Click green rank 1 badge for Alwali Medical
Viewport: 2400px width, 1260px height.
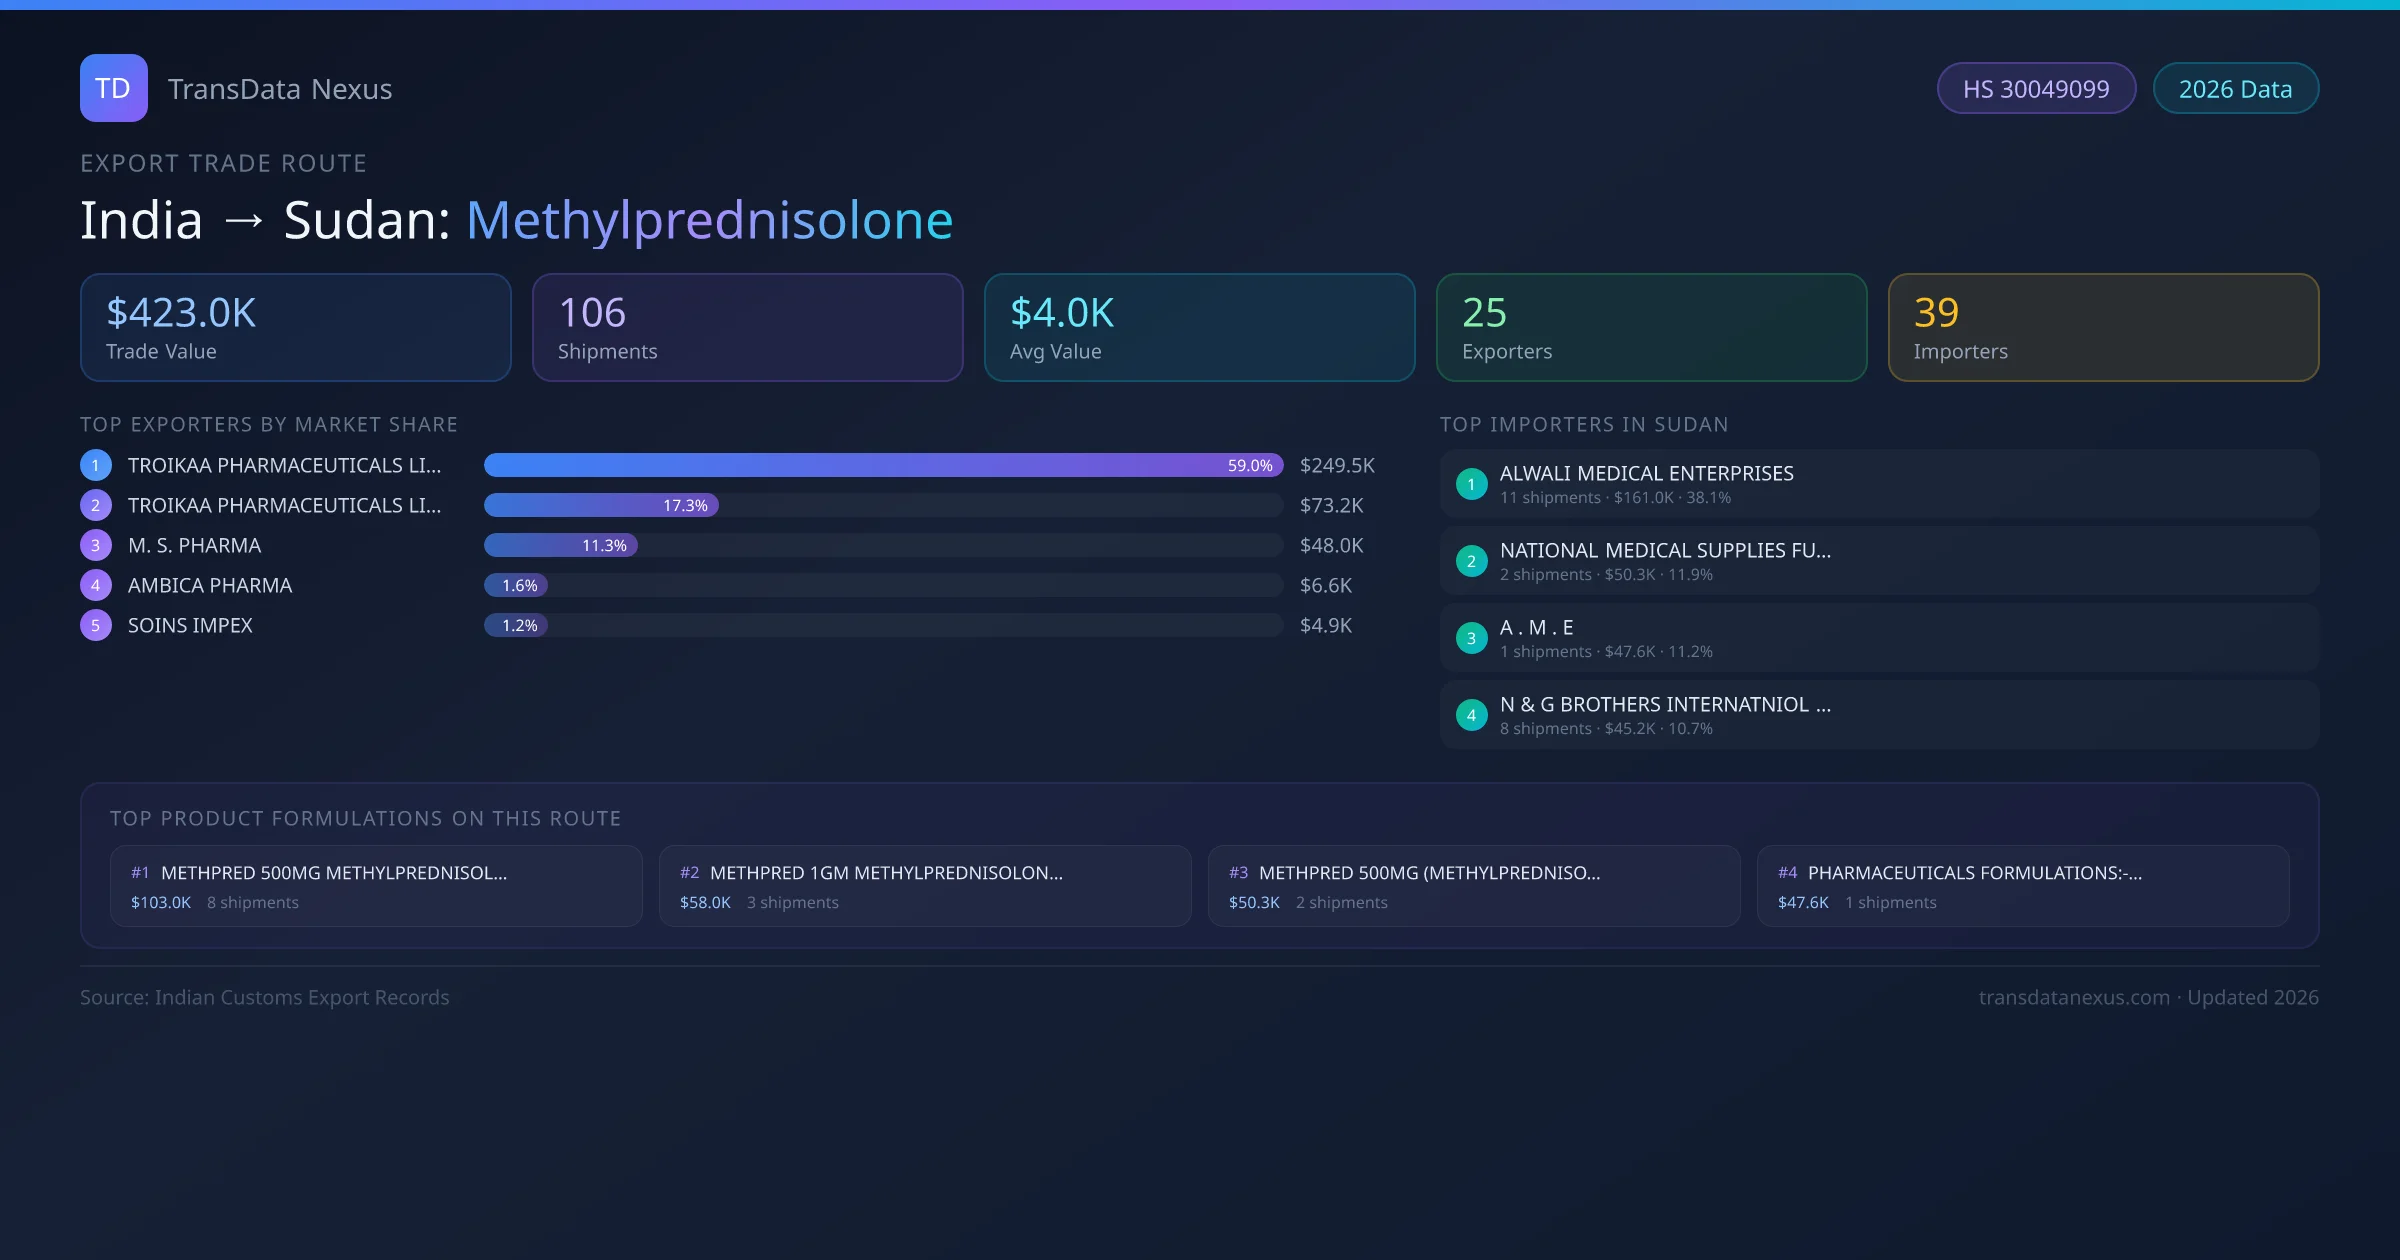1471,484
